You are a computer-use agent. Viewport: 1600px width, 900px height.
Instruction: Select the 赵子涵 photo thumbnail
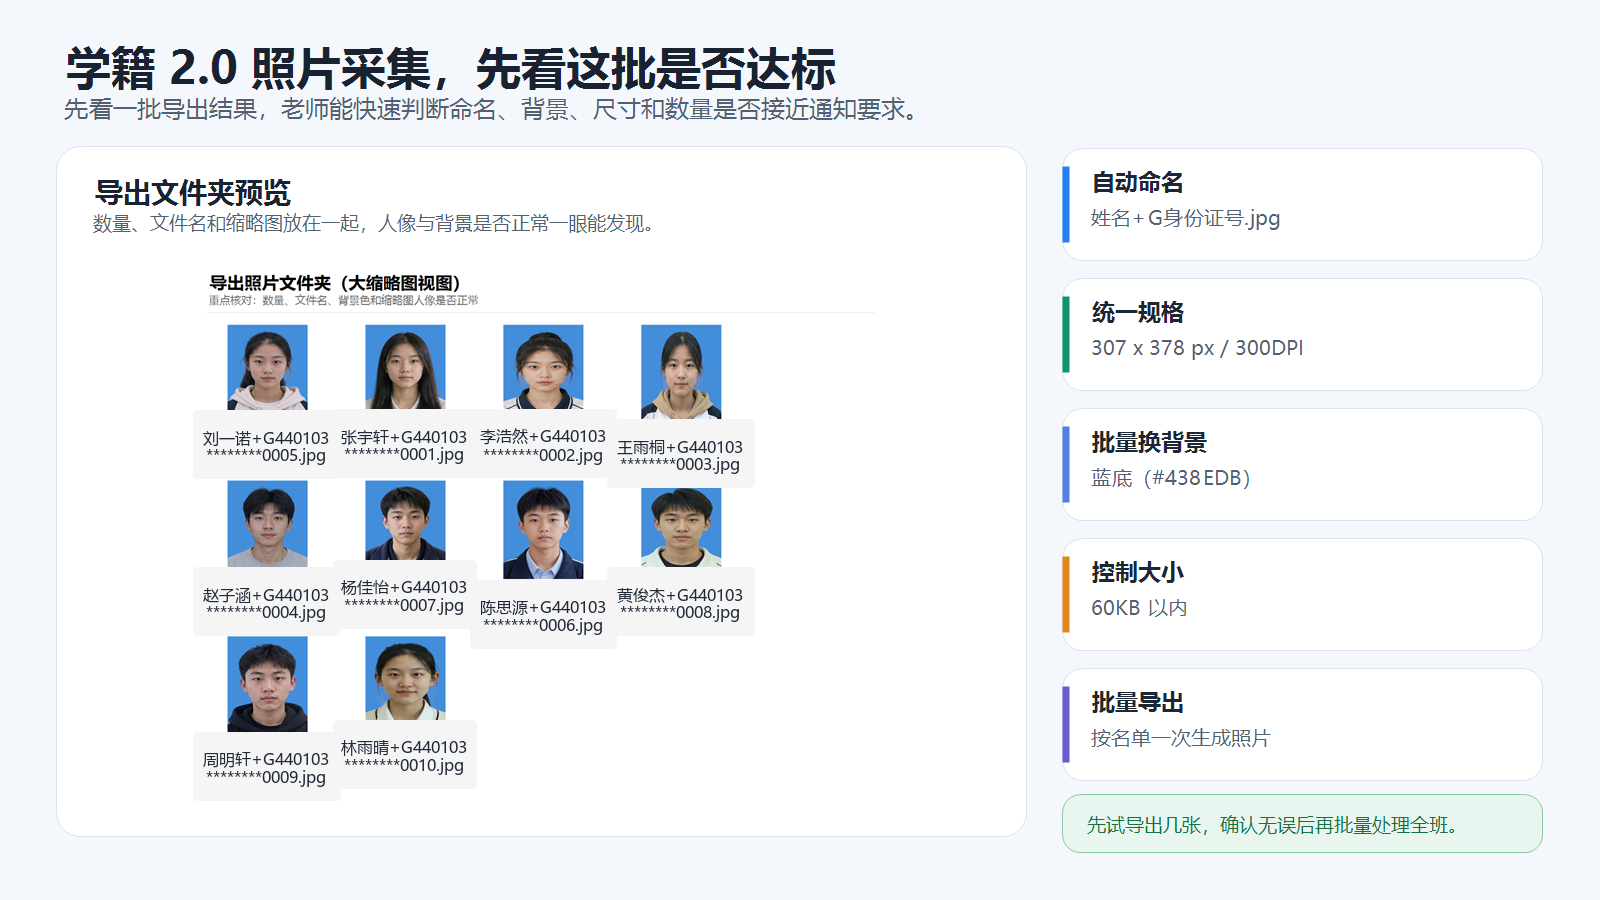tap(267, 523)
